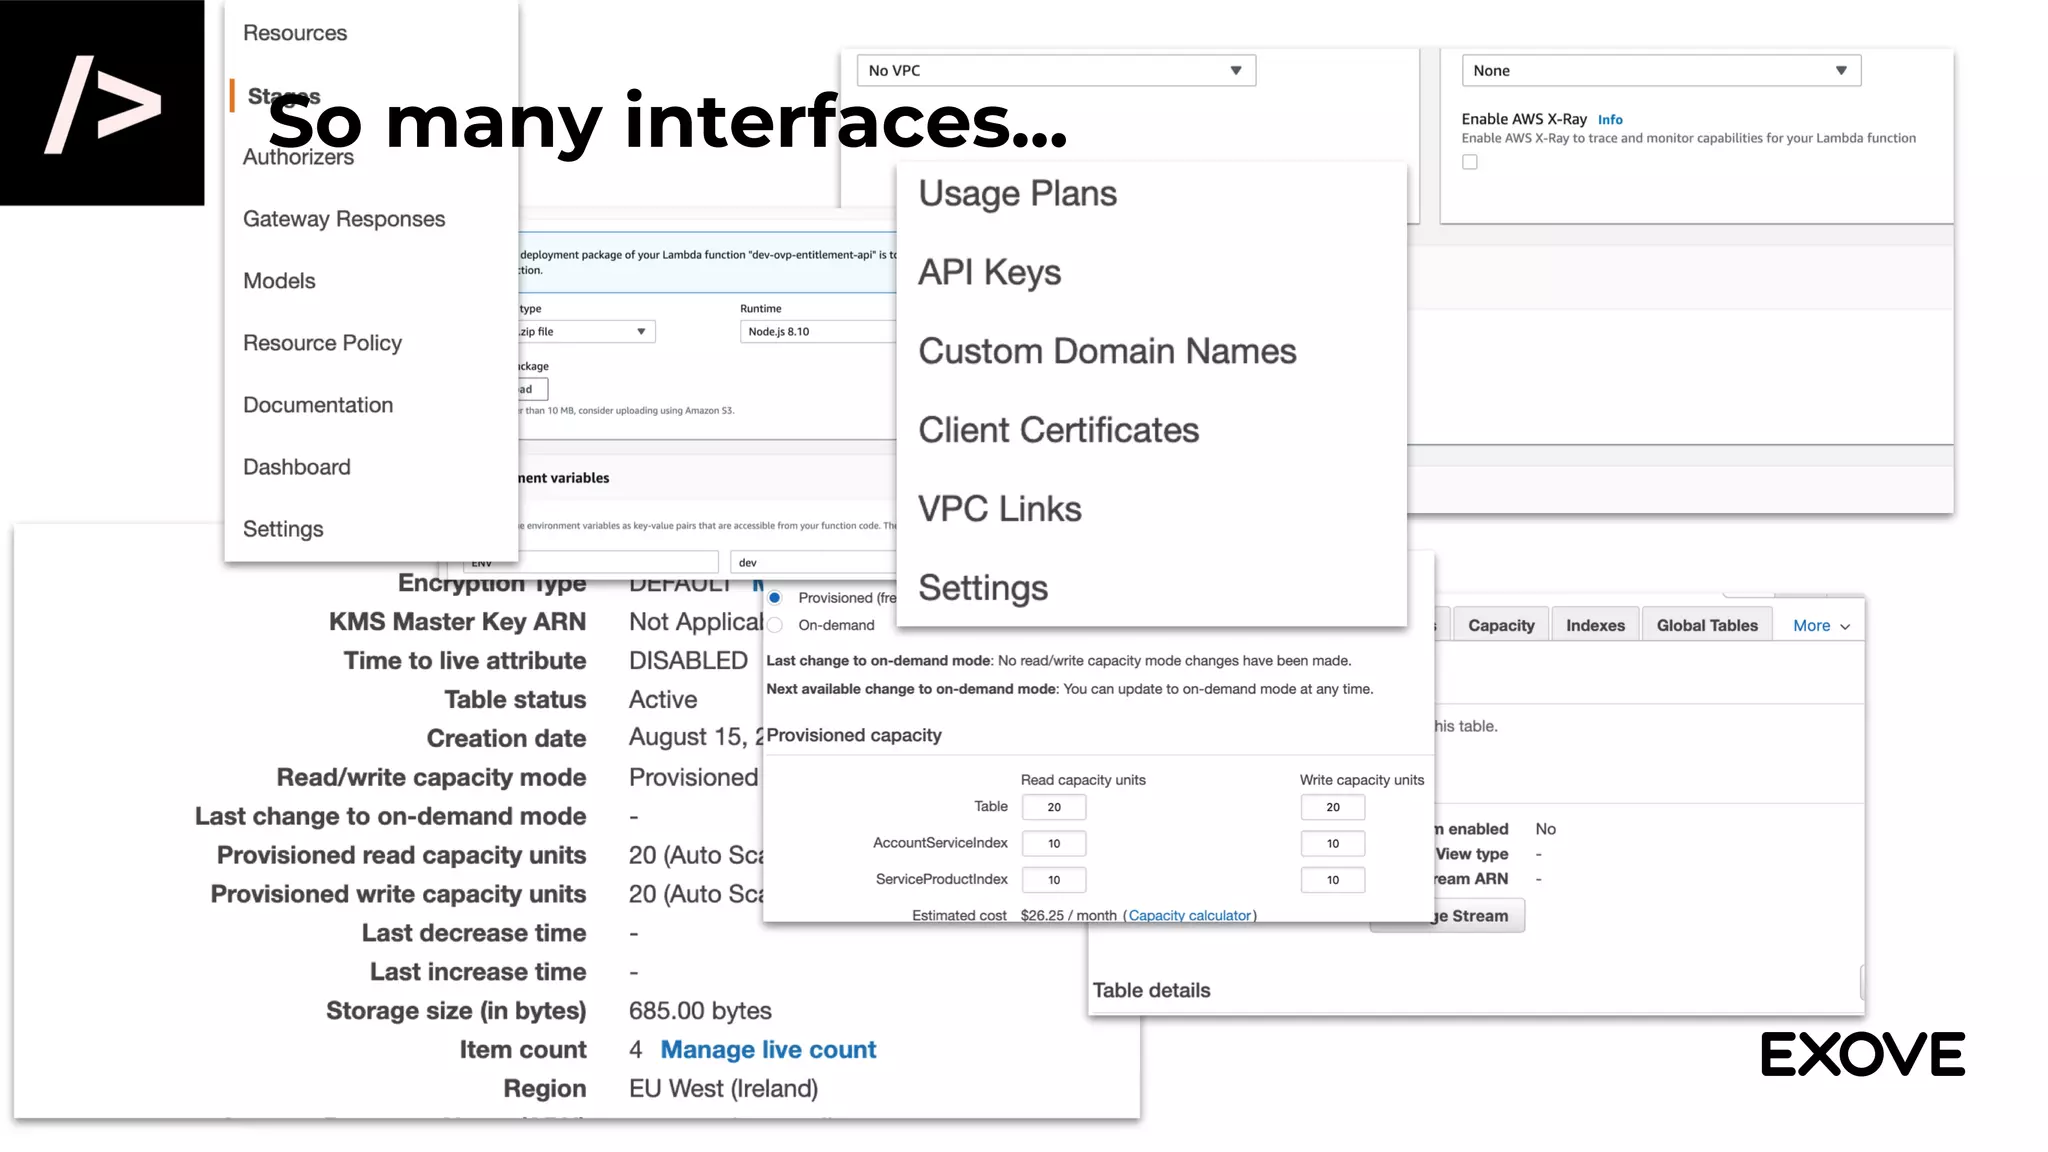Click the ENV environment variable key field
Screen dimensions: 2048x1152
591,563
